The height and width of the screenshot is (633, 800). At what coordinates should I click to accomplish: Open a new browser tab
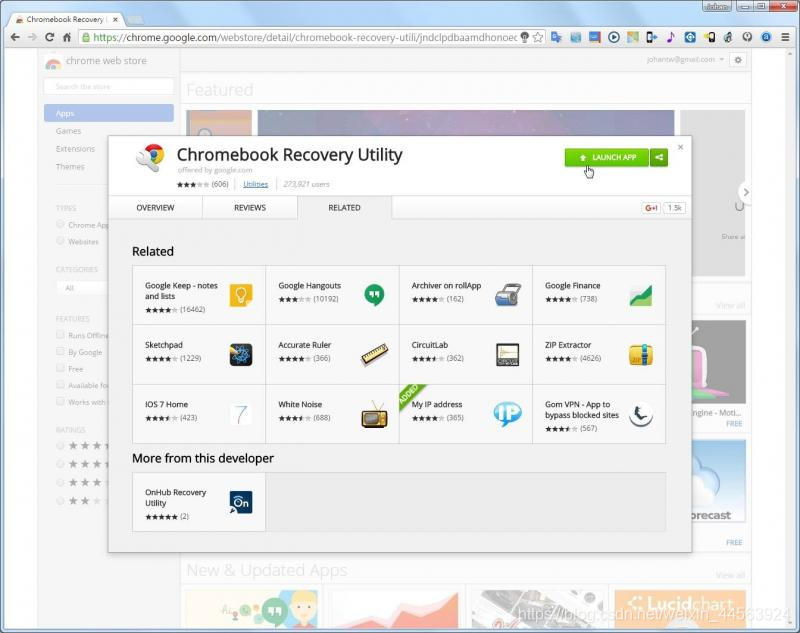[x=135, y=20]
